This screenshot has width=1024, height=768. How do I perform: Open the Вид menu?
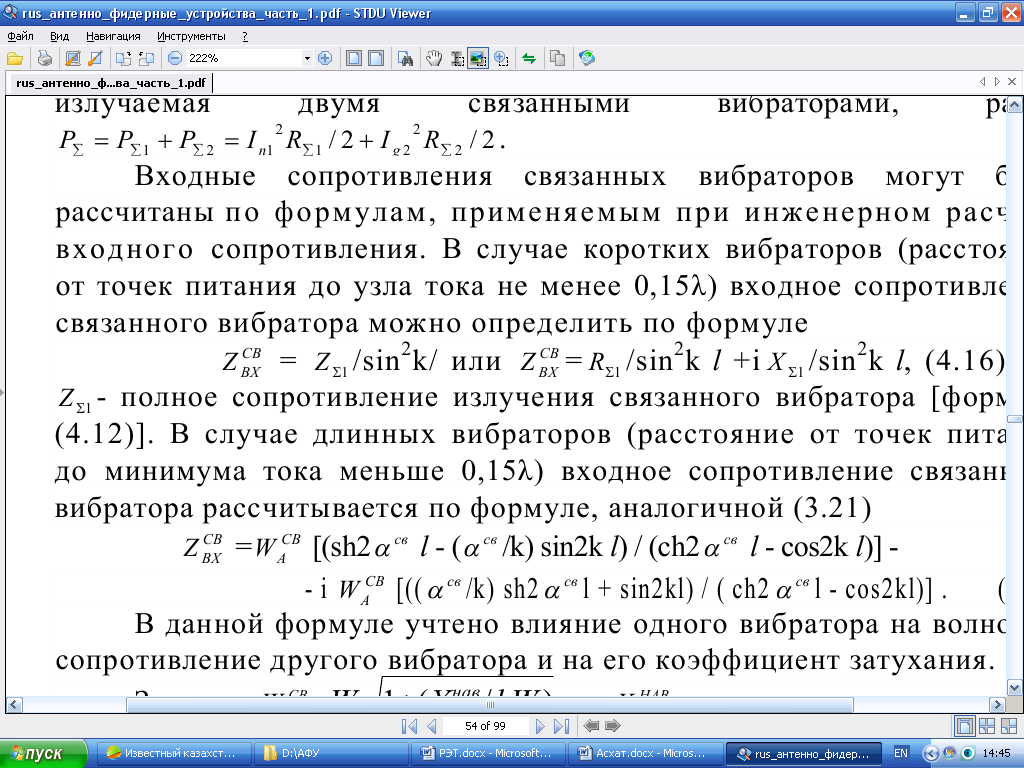(59, 37)
